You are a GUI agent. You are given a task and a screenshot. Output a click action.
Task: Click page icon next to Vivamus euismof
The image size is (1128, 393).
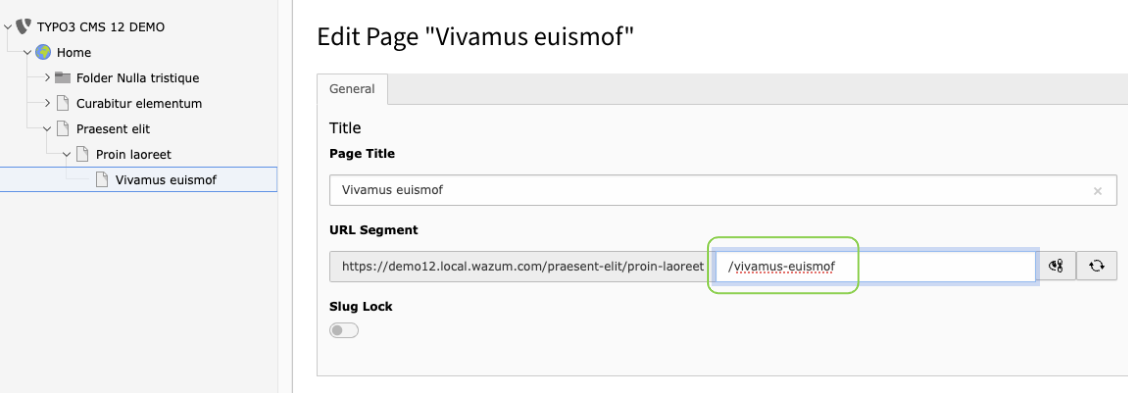tap(101, 180)
